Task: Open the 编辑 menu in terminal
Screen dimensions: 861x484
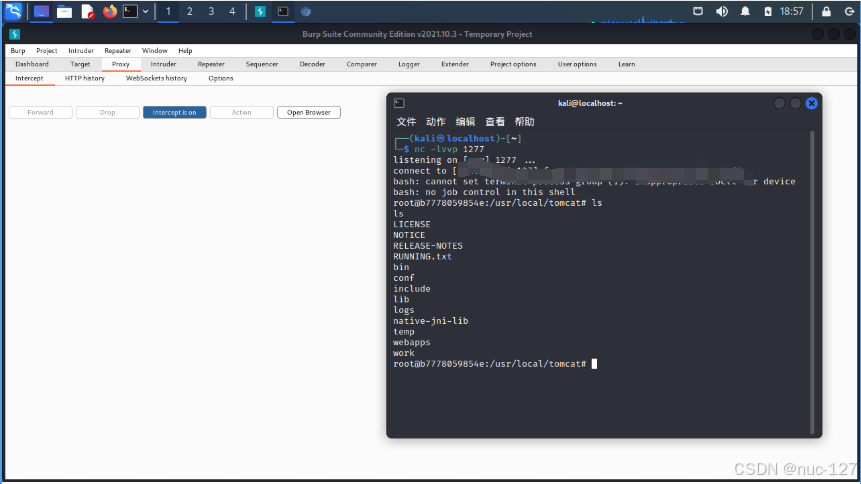Action: [465, 122]
